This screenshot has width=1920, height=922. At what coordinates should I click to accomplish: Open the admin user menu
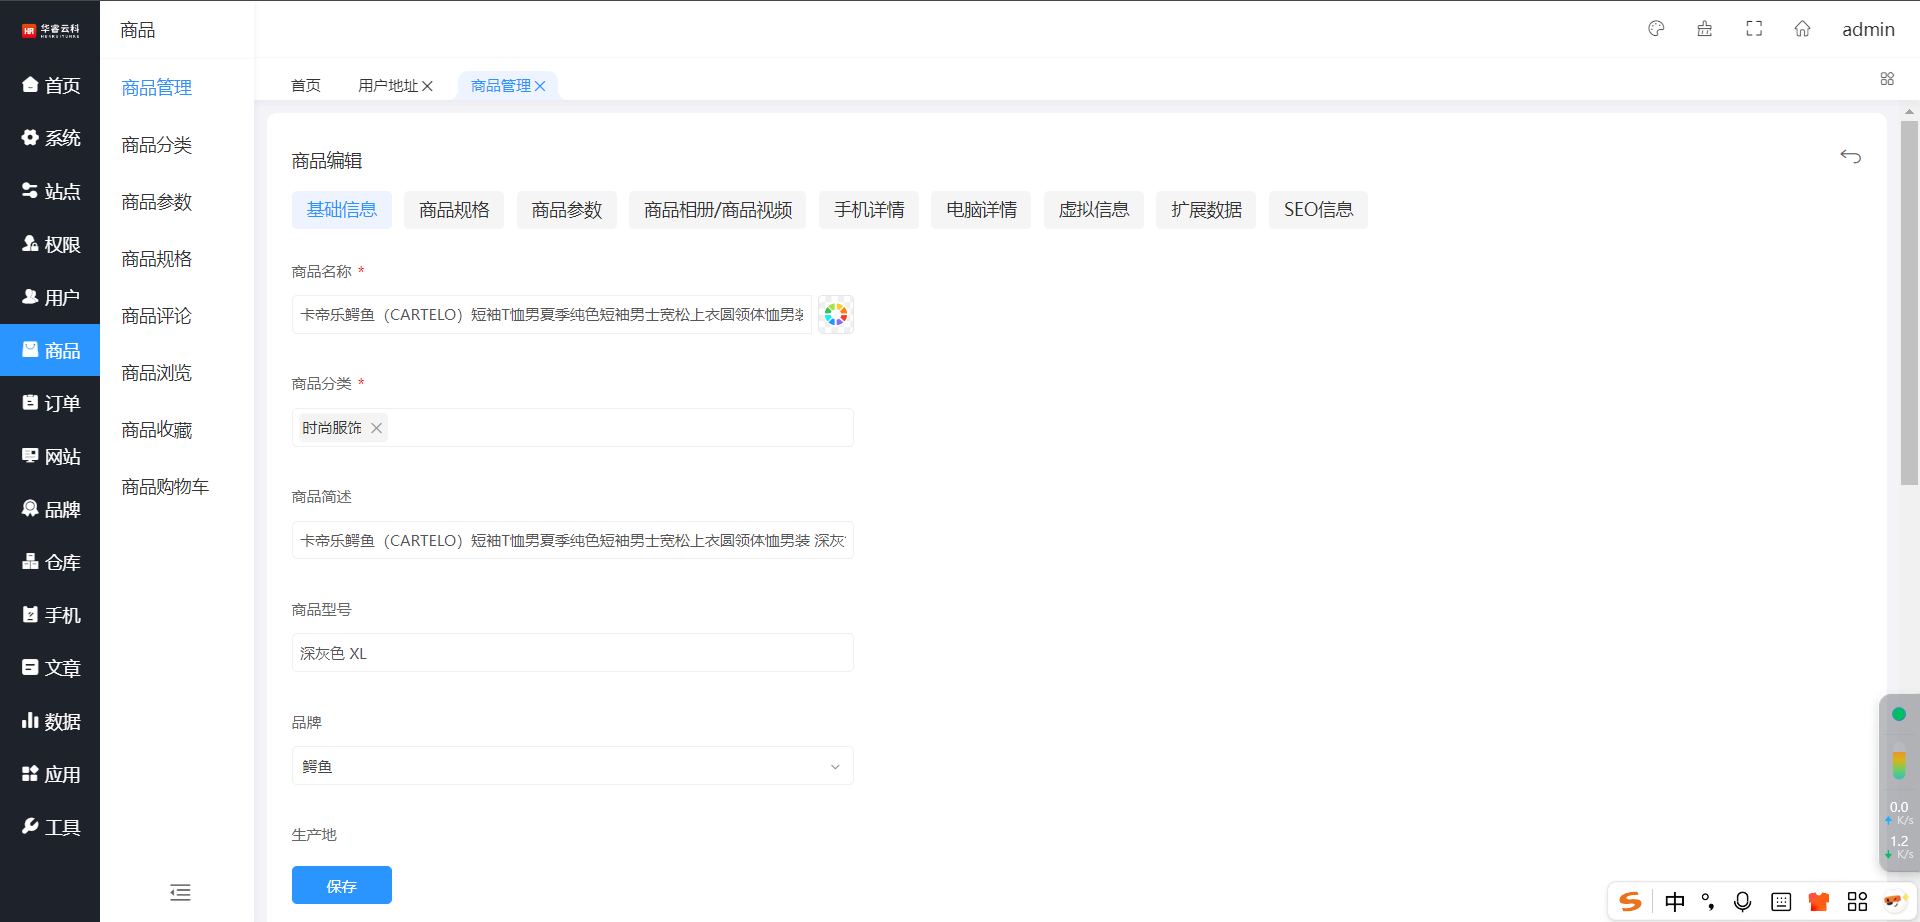1868,29
